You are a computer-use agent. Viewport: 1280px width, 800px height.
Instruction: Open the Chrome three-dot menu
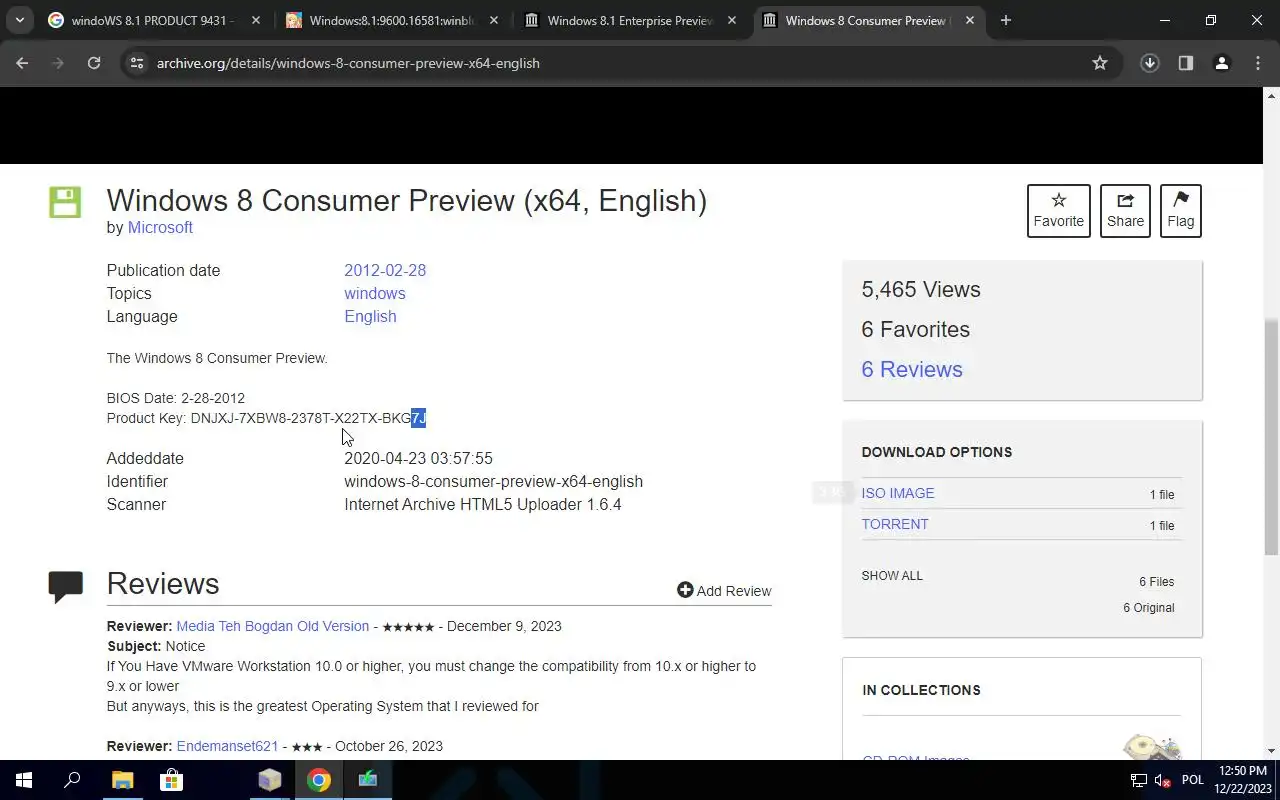(1257, 63)
